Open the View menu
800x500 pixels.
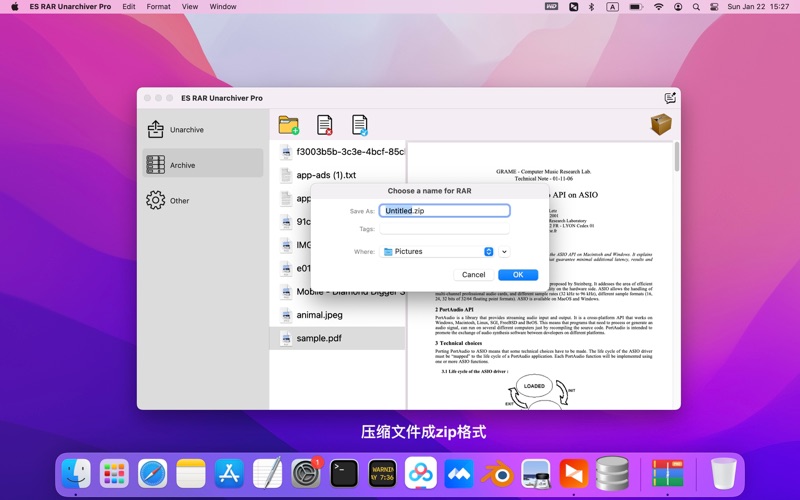point(190,7)
